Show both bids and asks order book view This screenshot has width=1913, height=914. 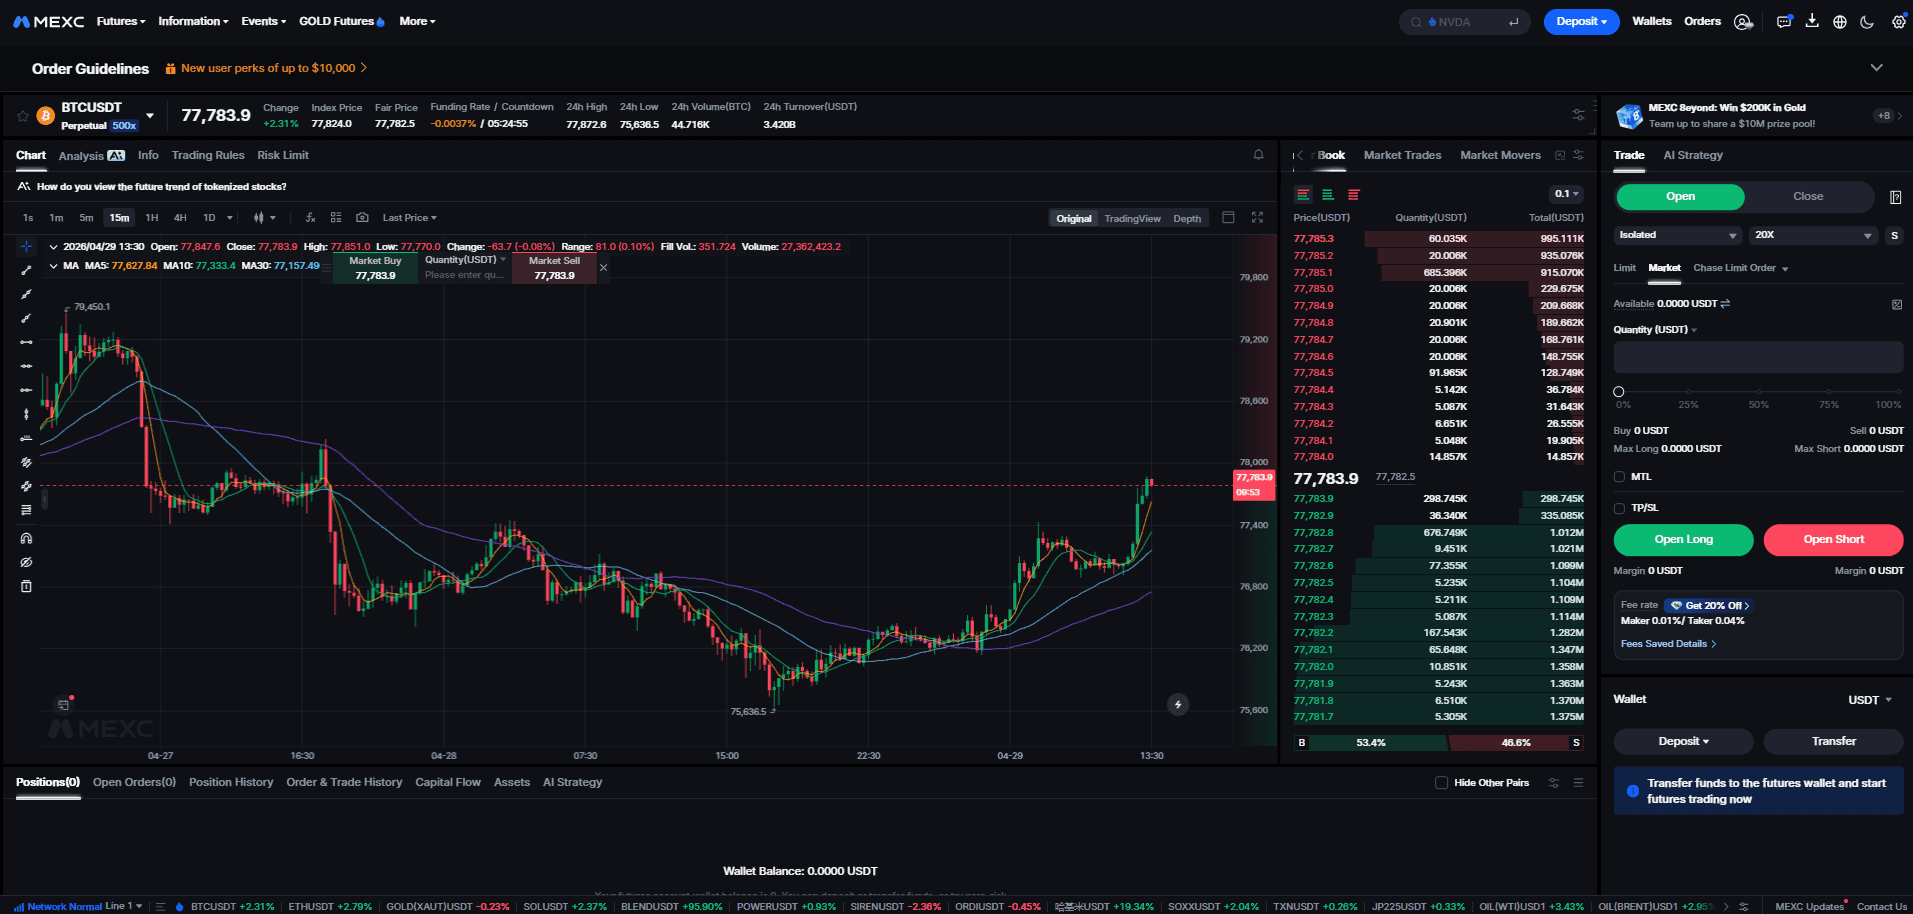pos(1303,195)
